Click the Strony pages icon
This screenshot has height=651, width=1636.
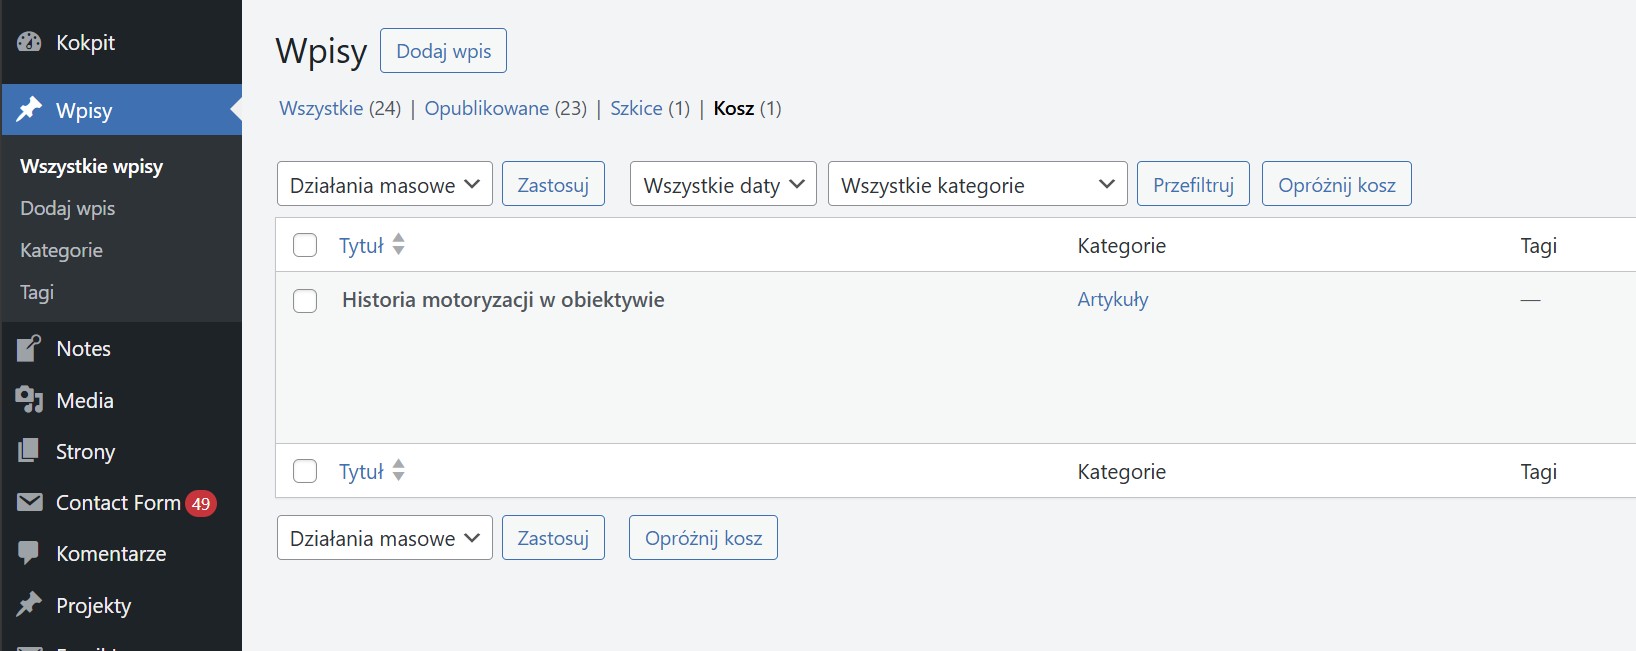point(29,451)
